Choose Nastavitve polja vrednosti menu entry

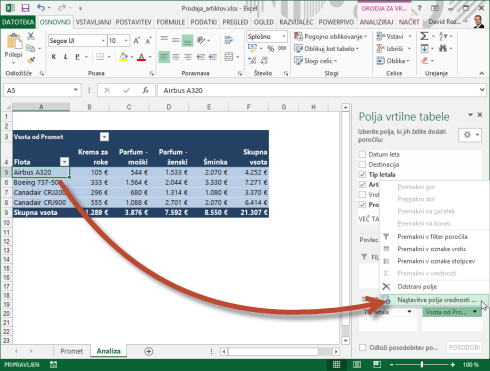tap(434, 300)
